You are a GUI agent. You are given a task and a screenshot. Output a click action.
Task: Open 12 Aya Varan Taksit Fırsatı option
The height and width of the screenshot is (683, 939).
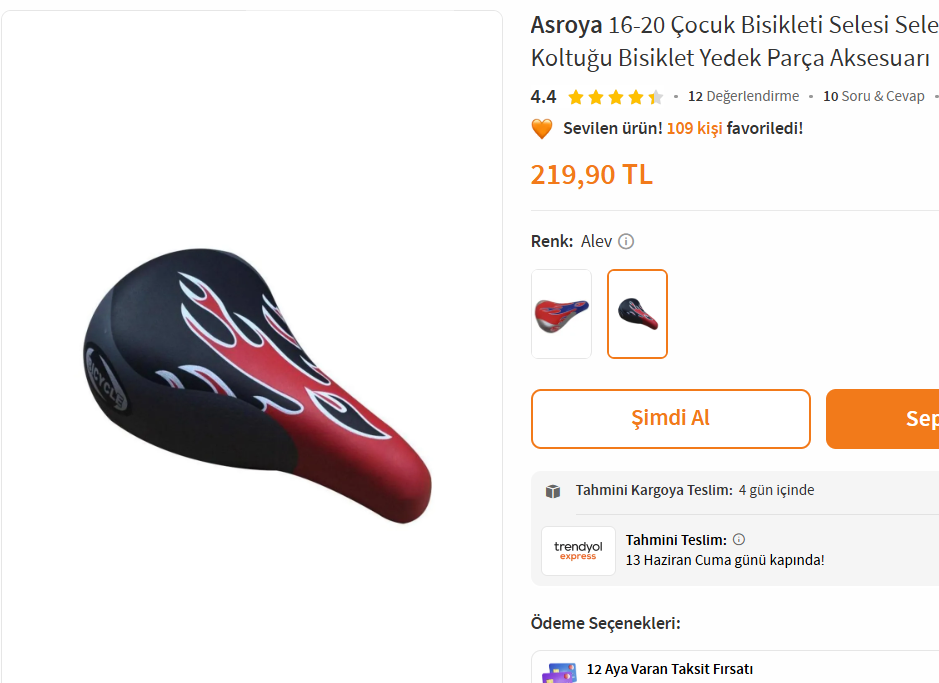670,669
